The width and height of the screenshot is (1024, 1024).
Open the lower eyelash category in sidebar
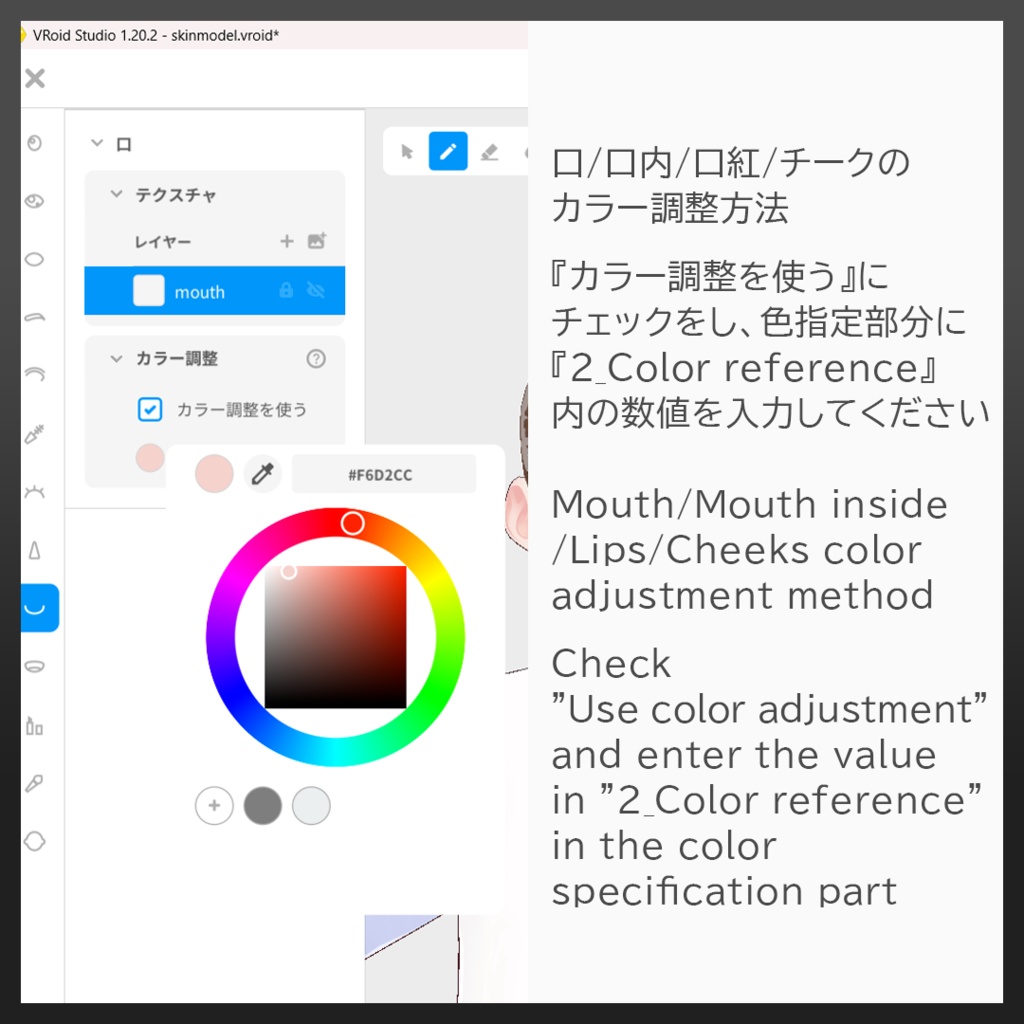pos(35,491)
